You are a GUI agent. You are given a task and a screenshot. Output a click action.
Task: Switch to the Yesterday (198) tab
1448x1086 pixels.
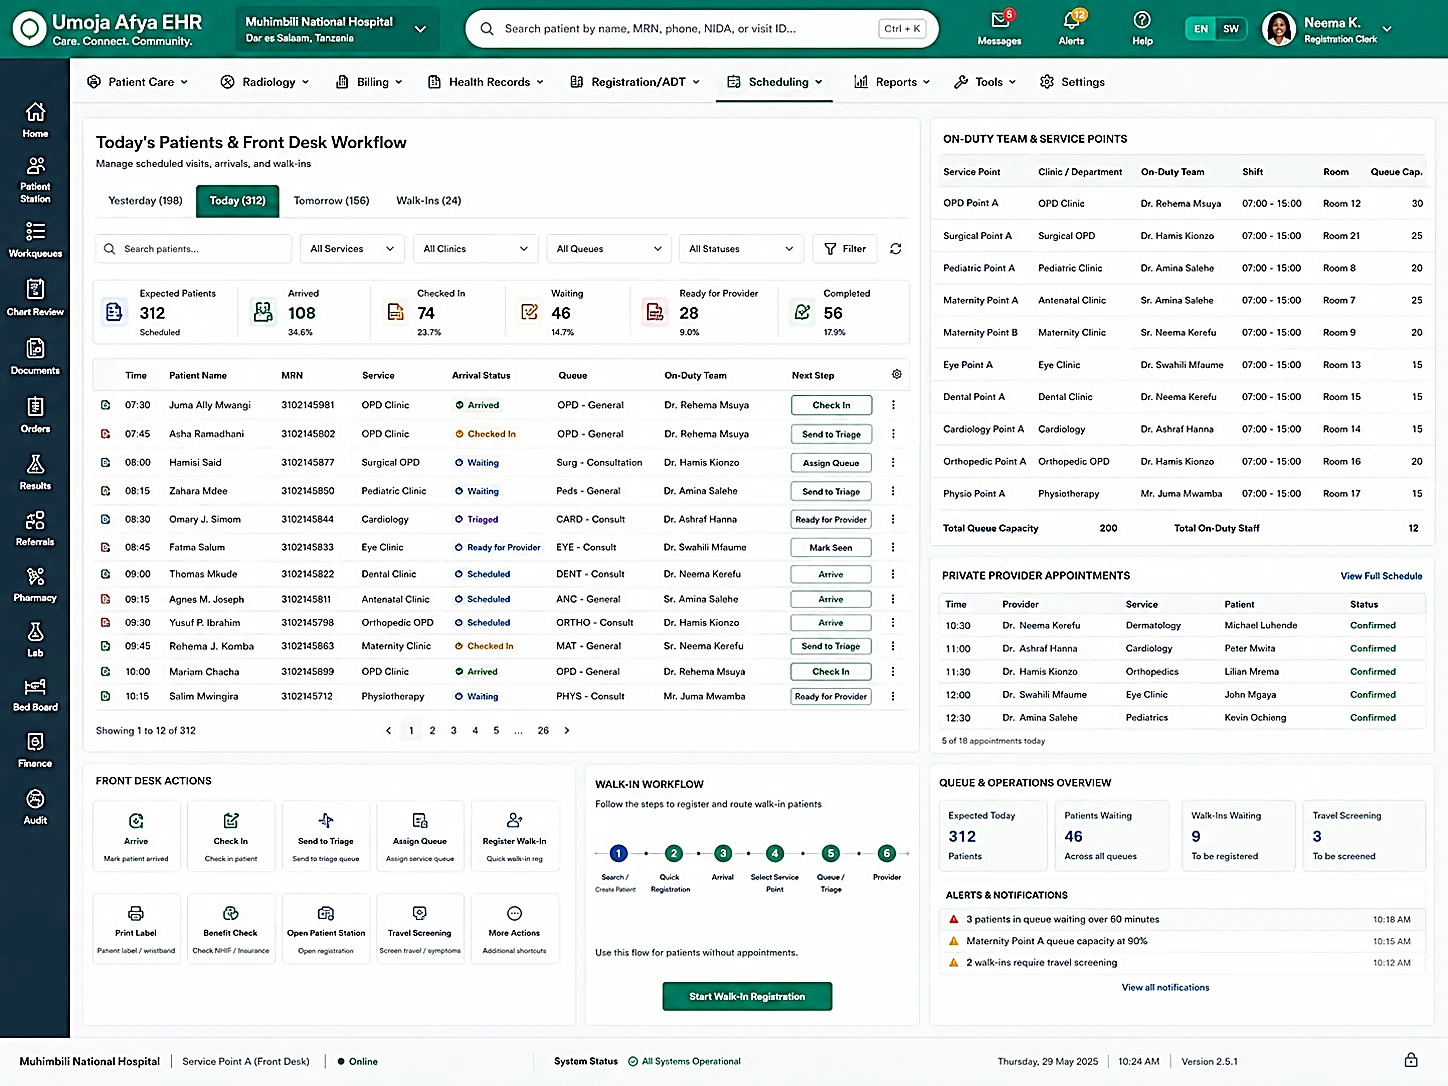(145, 201)
